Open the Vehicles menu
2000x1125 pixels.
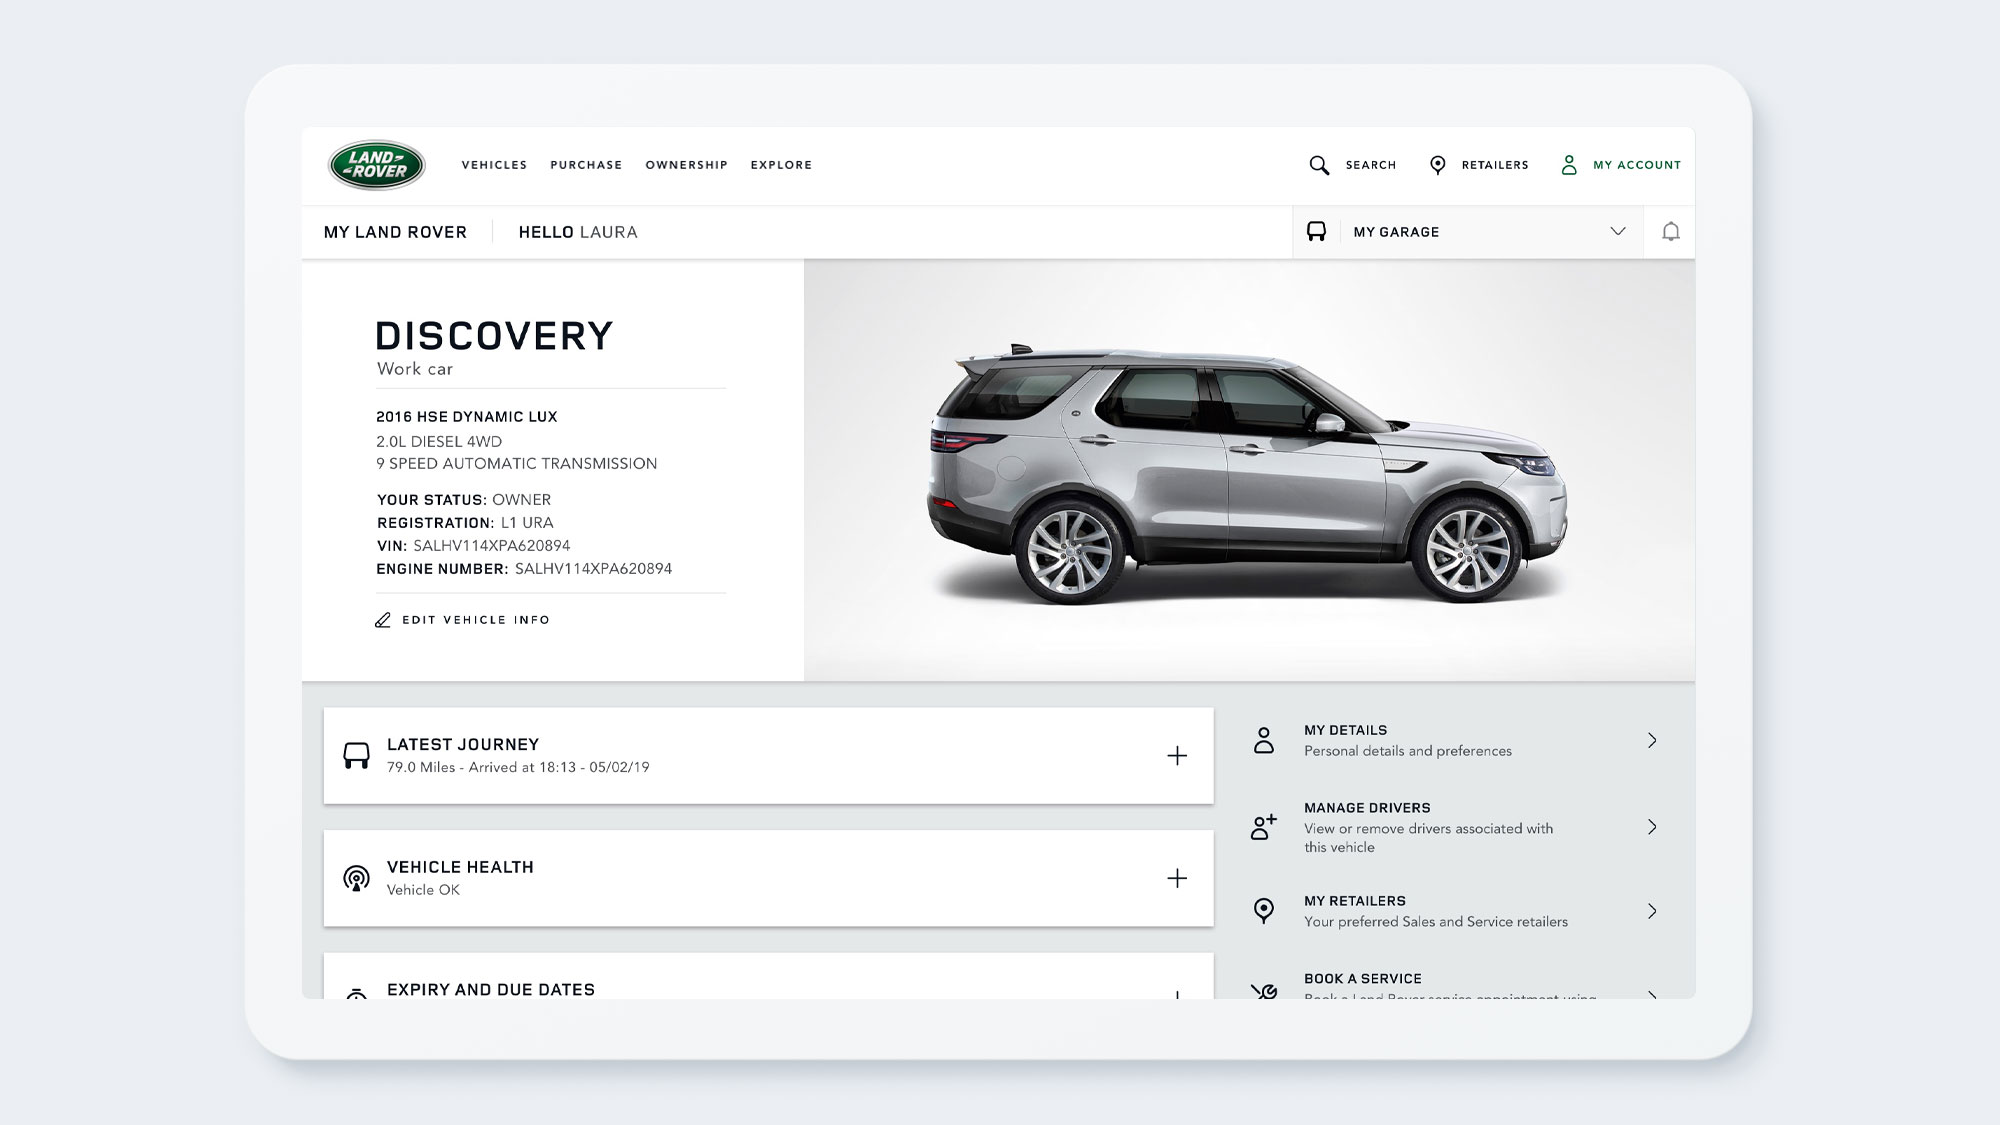(494, 165)
